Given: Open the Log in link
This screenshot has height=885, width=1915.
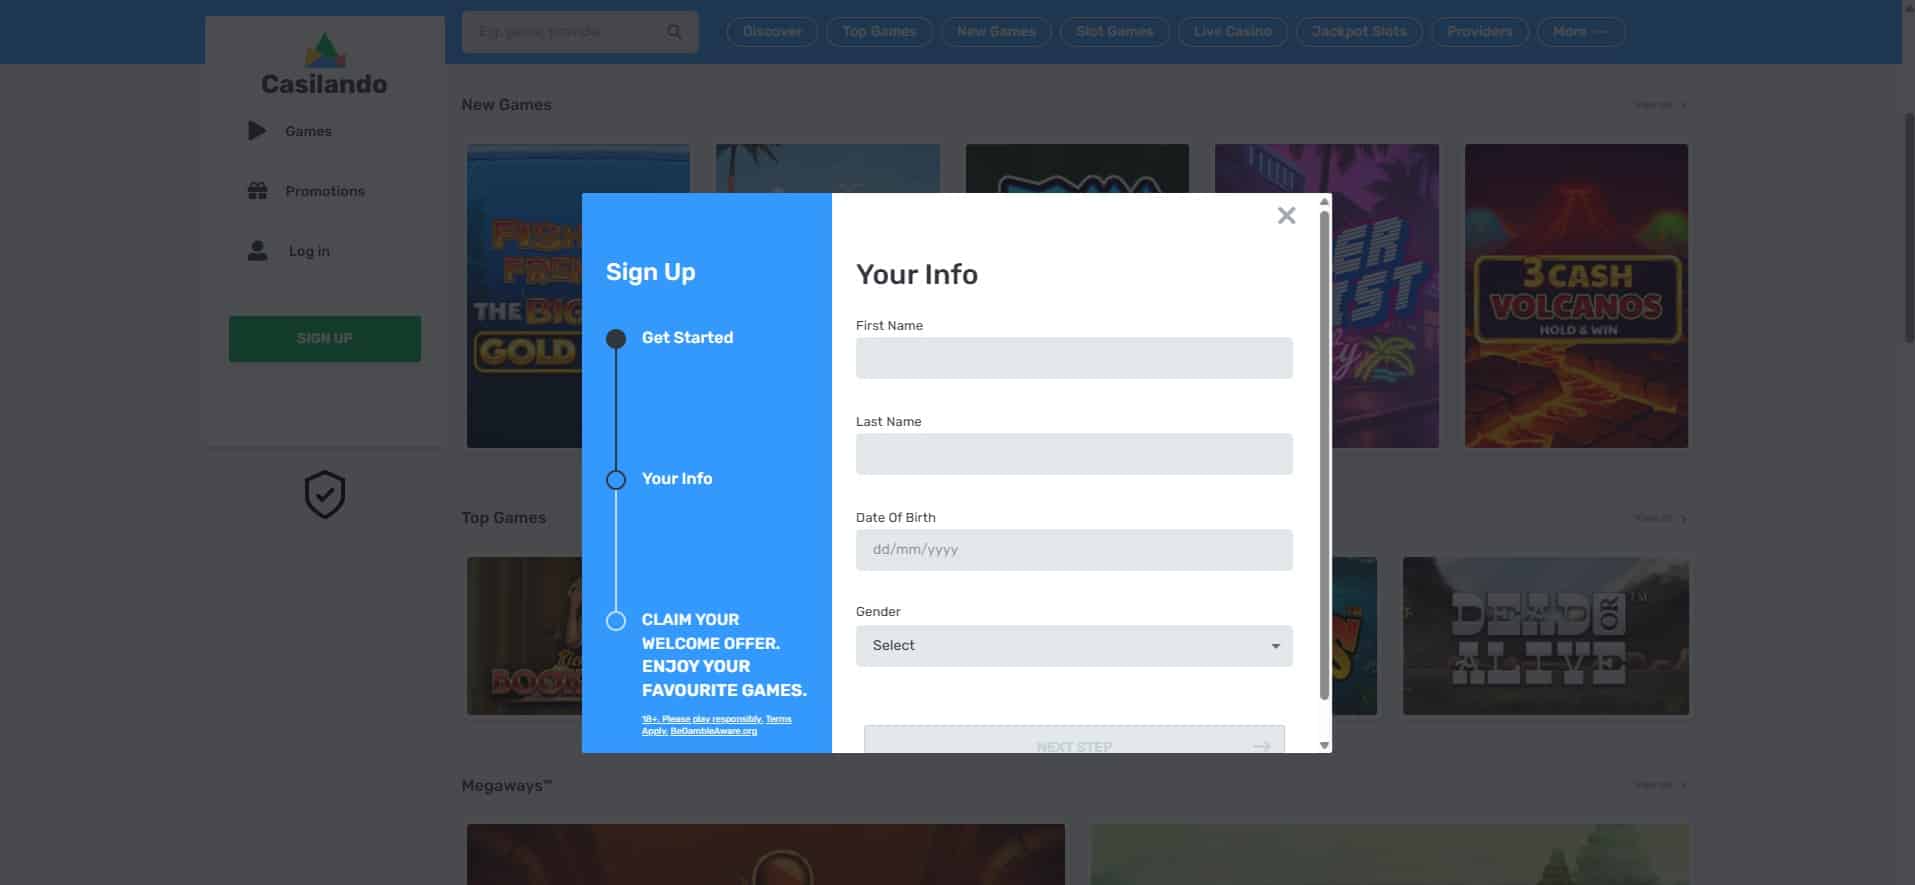Looking at the screenshot, I should 309,251.
